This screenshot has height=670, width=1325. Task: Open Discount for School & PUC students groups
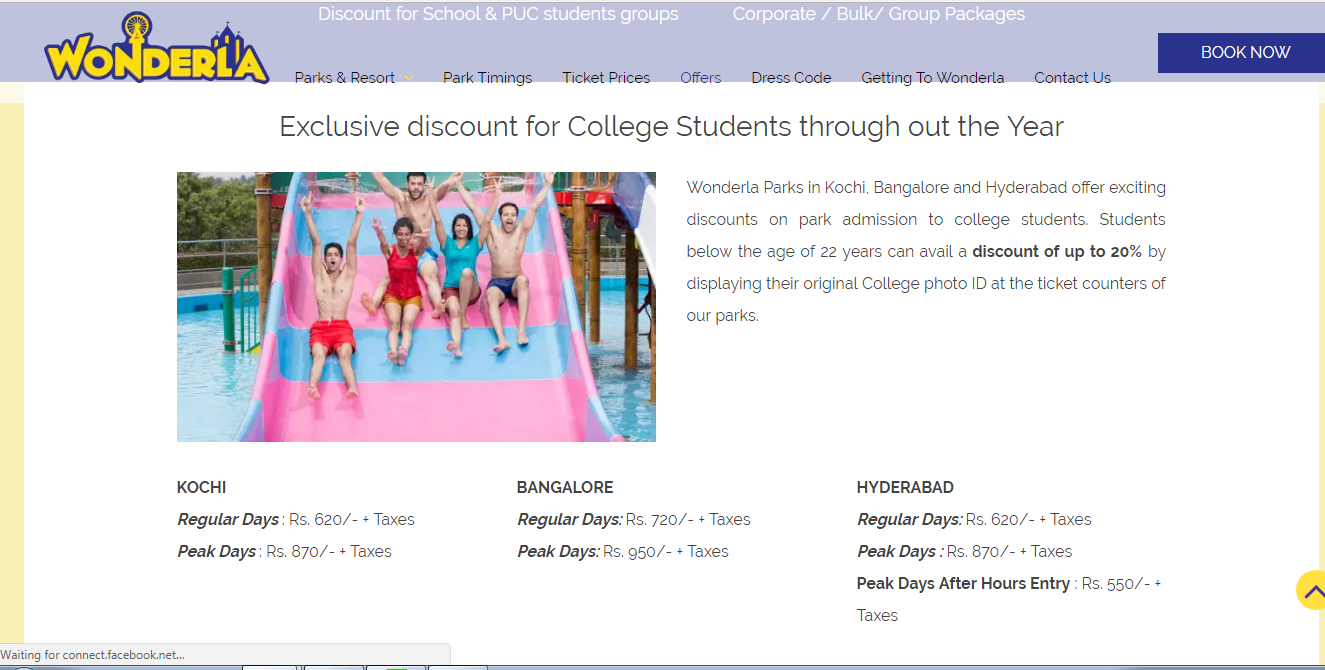click(498, 14)
